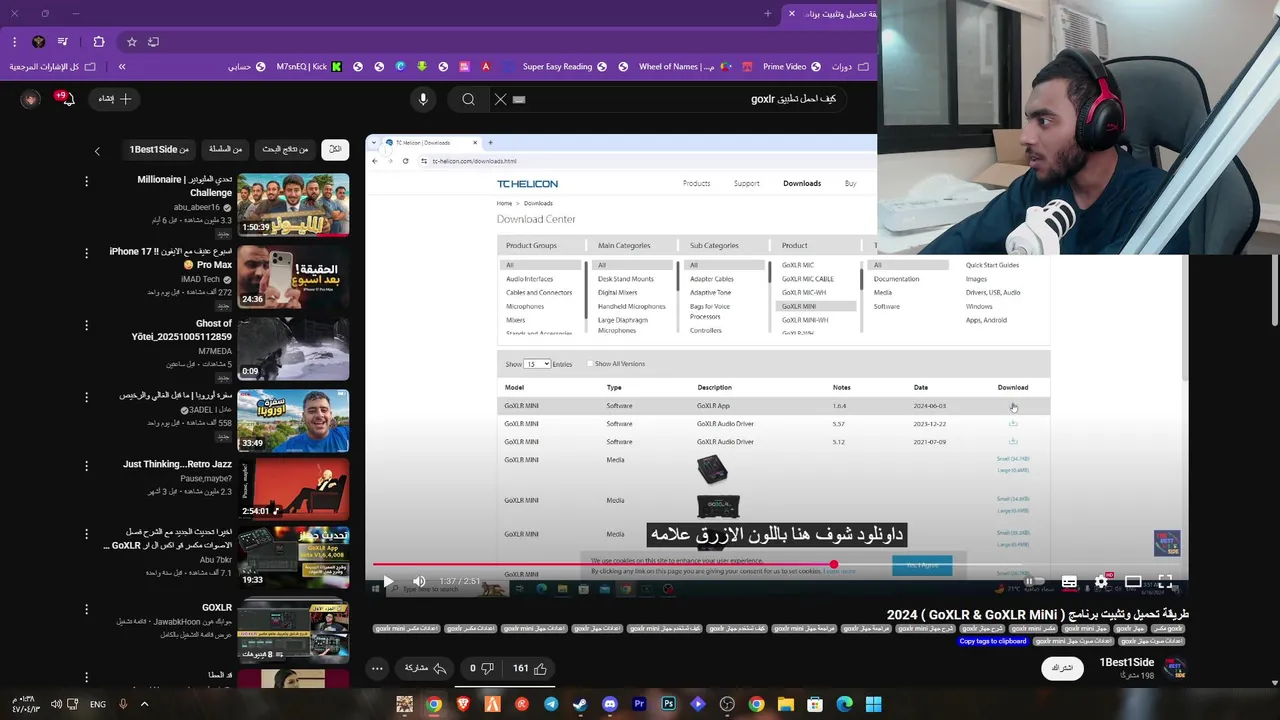1280x720 pixels.
Task: Switch to theater mode in the player
Action: (x=1133, y=581)
